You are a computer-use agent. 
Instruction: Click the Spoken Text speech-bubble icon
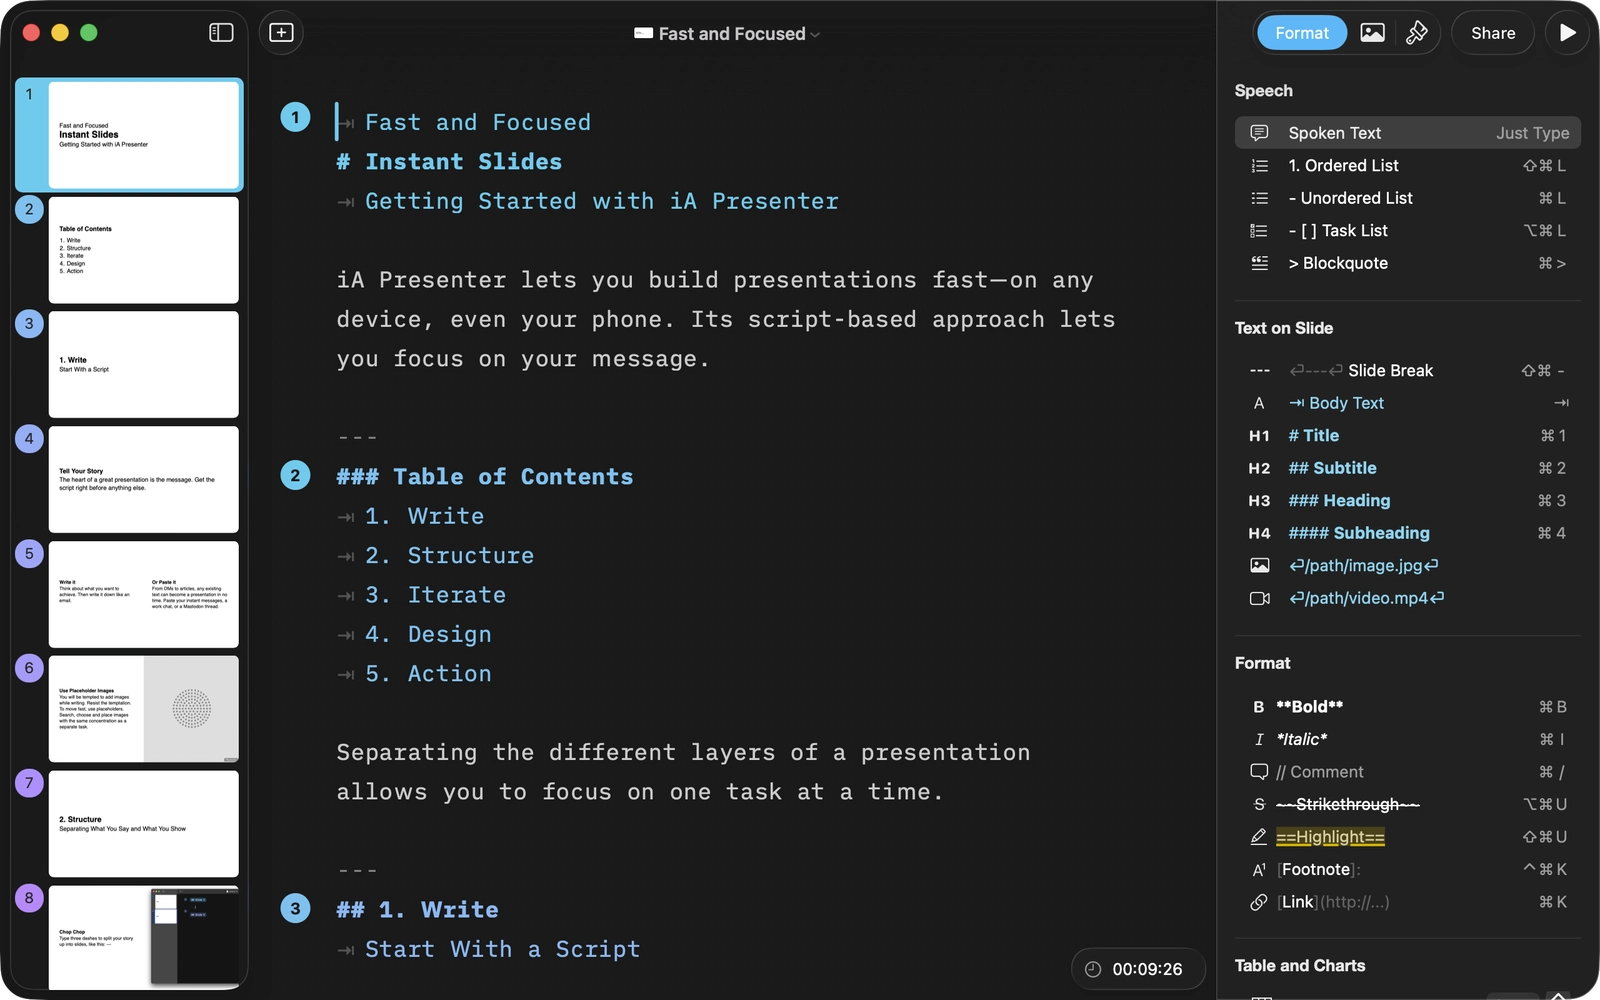tap(1259, 133)
